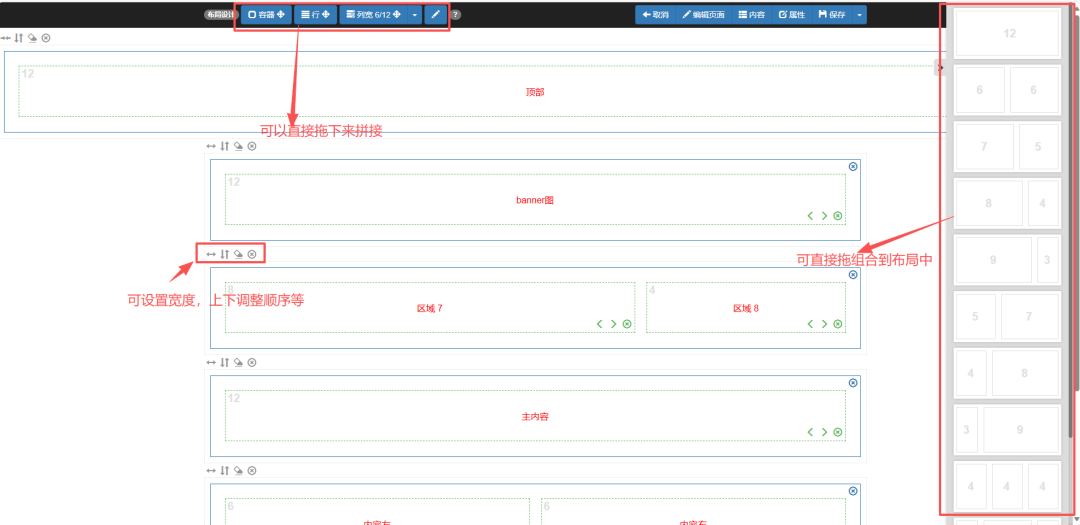Remove the 区域 7 container with its gray X icon

tap(252, 254)
